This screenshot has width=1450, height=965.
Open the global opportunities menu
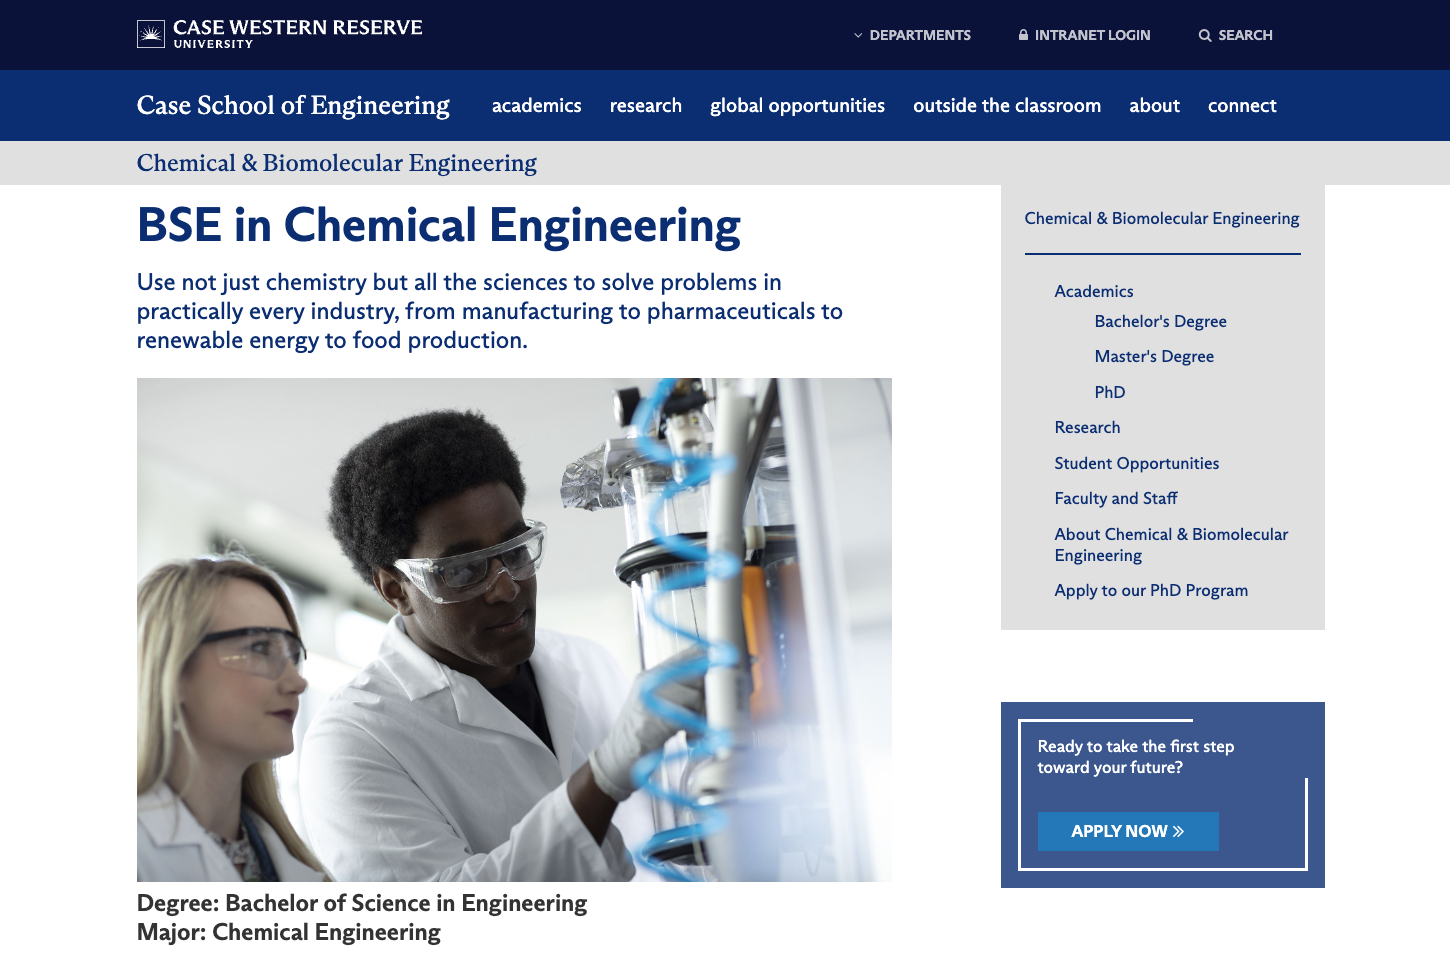(x=797, y=105)
